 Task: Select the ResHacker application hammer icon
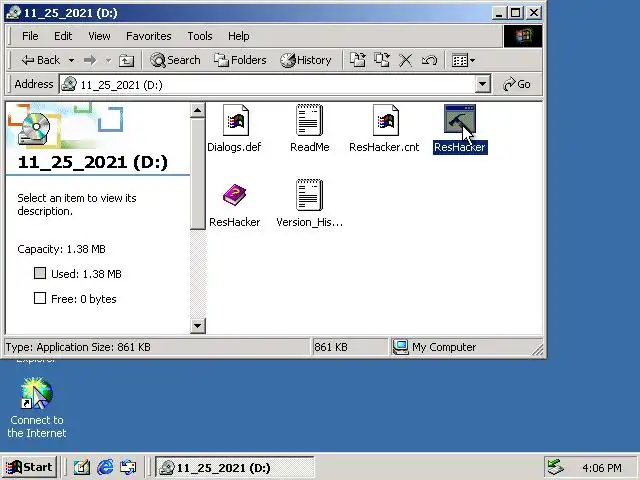(x=460, y=119)
